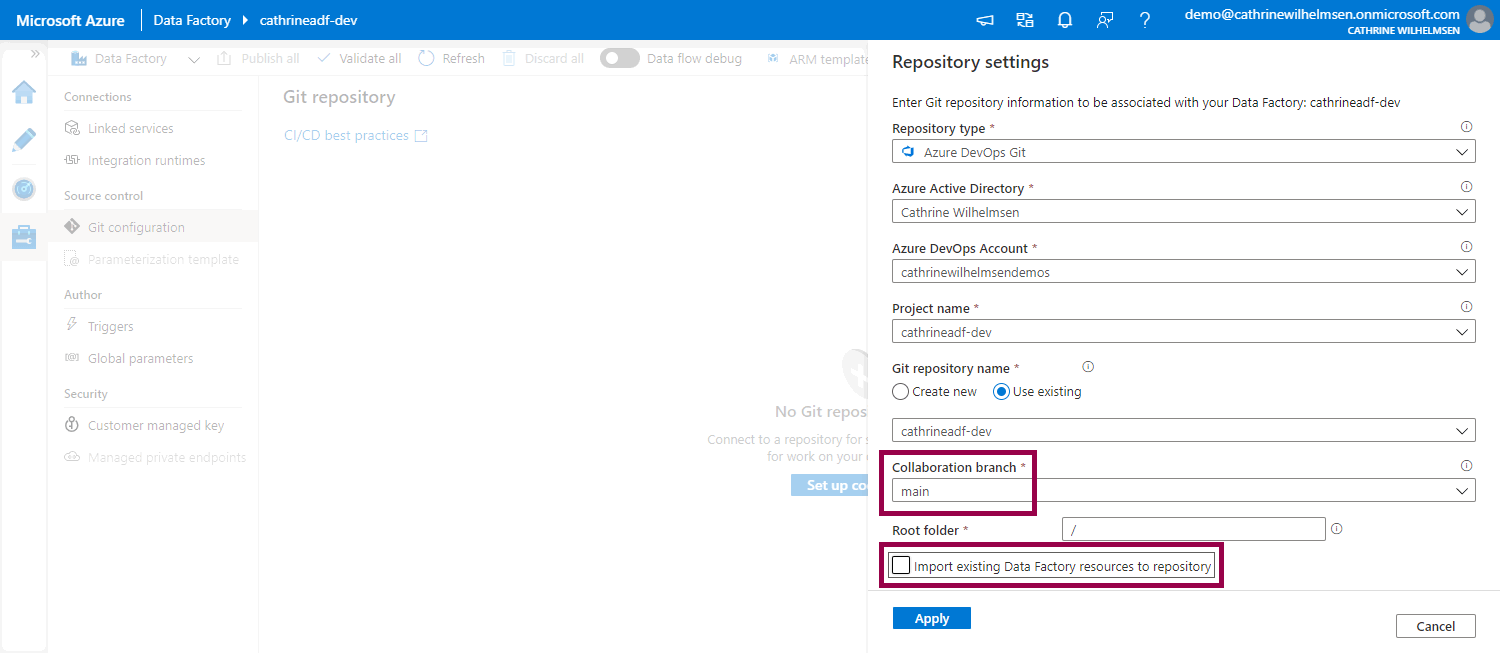
Task: Open the feedback smiley icon in top bar
Action: click(1104, 19)
